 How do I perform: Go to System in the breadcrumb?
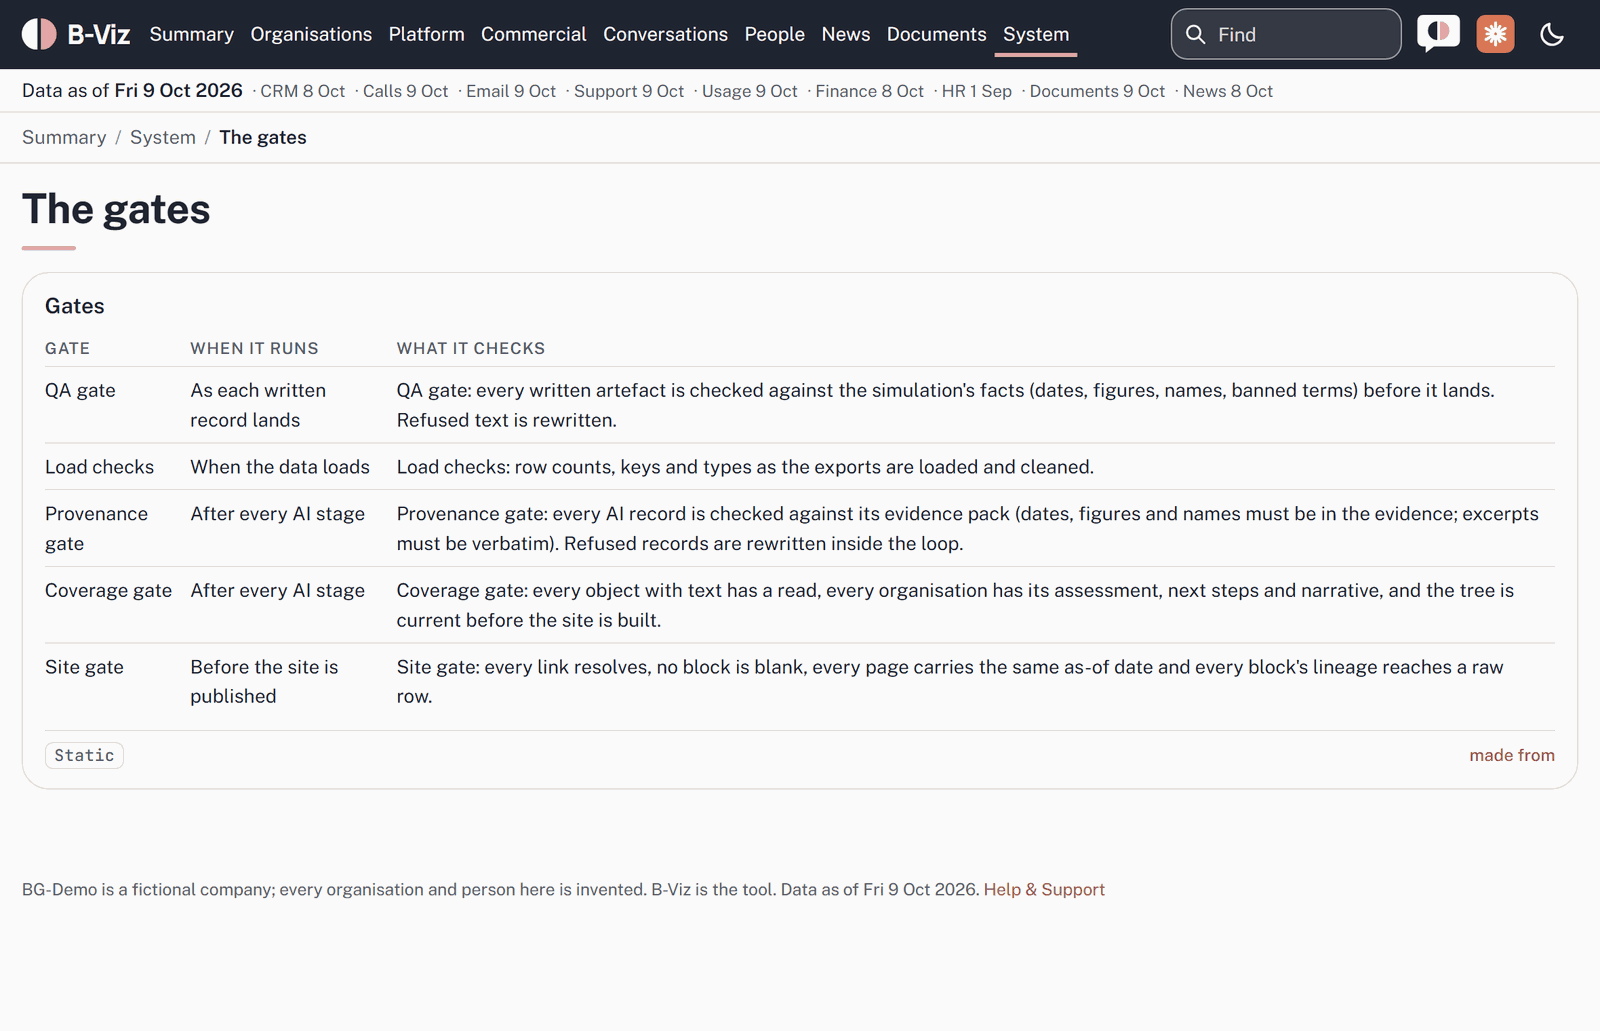[x=163, y=137]
